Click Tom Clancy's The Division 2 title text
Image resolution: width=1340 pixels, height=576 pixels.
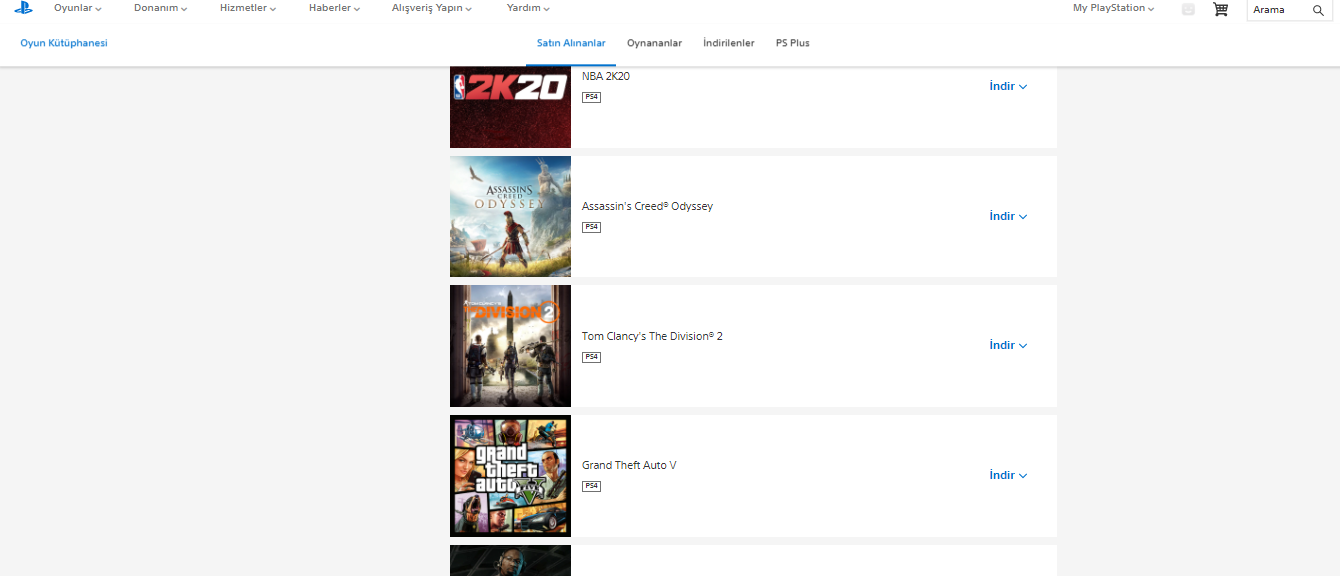pos(652,336)
